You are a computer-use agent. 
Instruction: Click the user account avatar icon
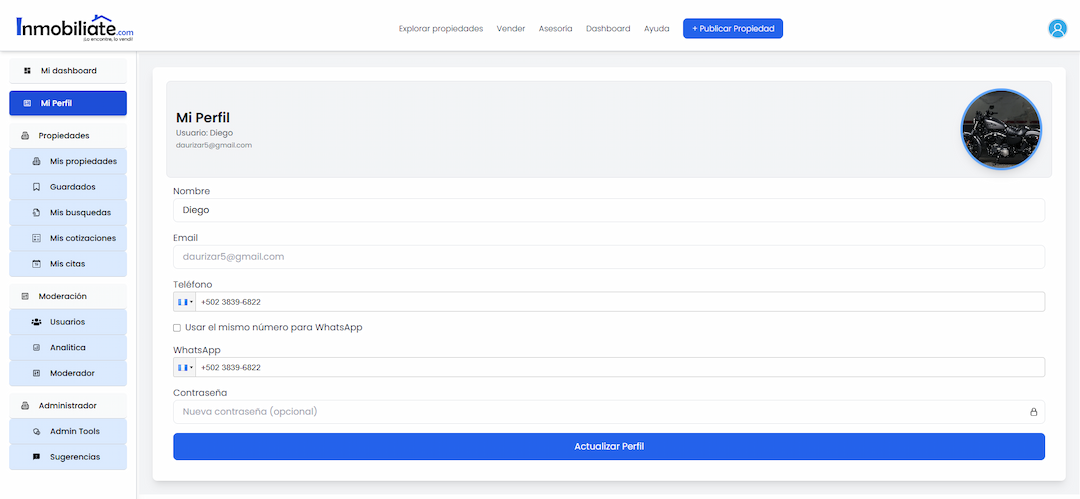(1057, 29)
